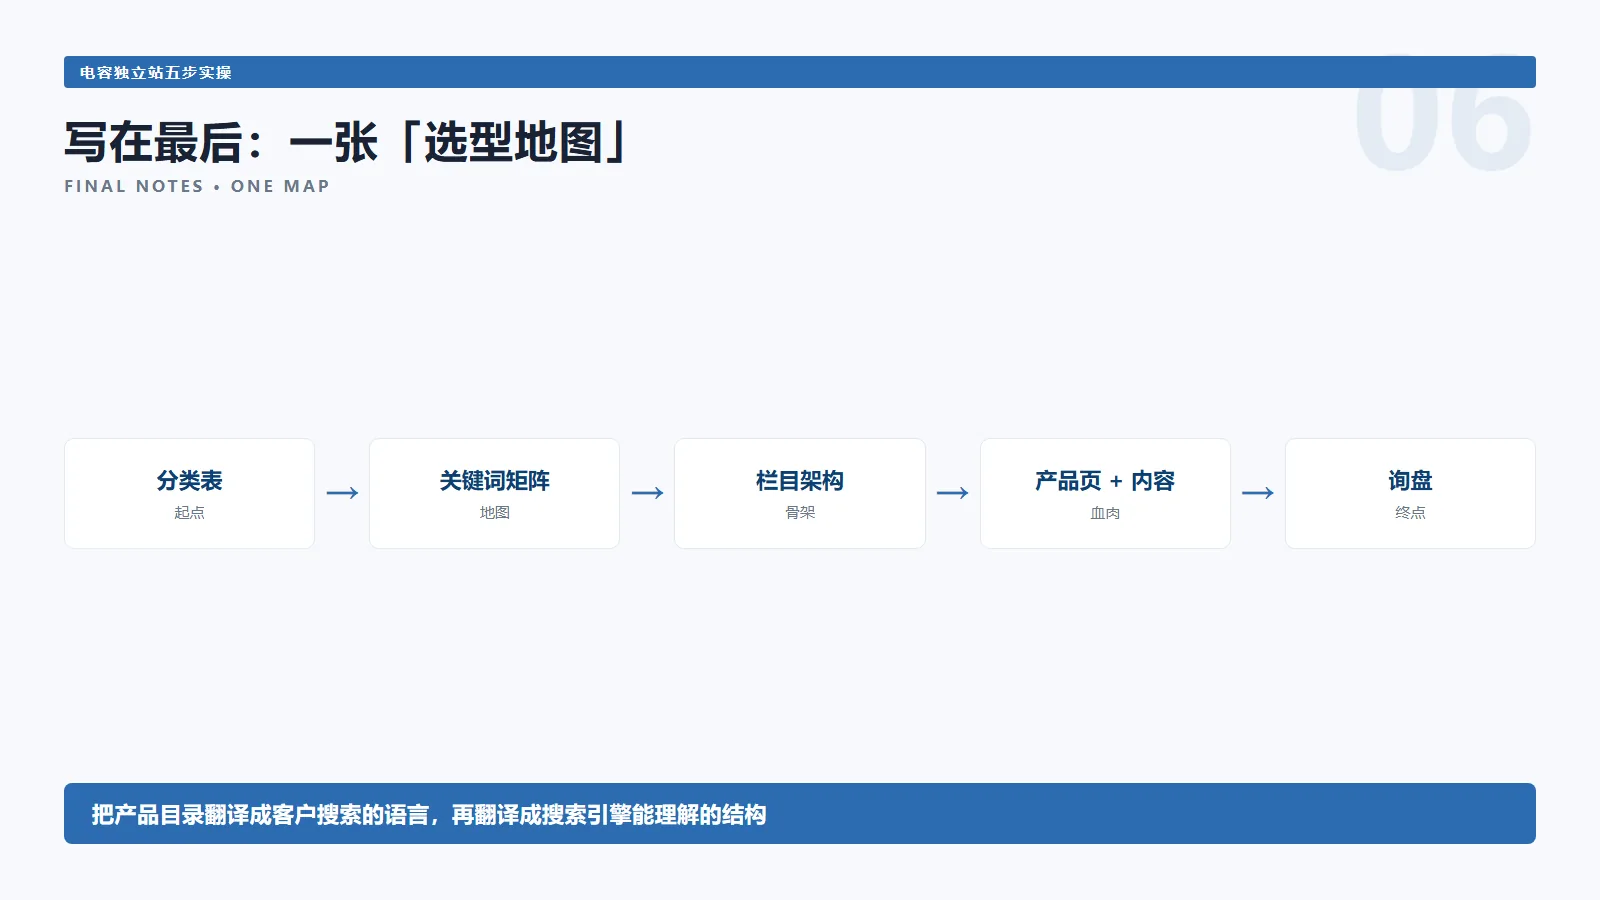Click the 分类表 card
The height and width of the screenshot is (900, 1600).
pos(189,493)
